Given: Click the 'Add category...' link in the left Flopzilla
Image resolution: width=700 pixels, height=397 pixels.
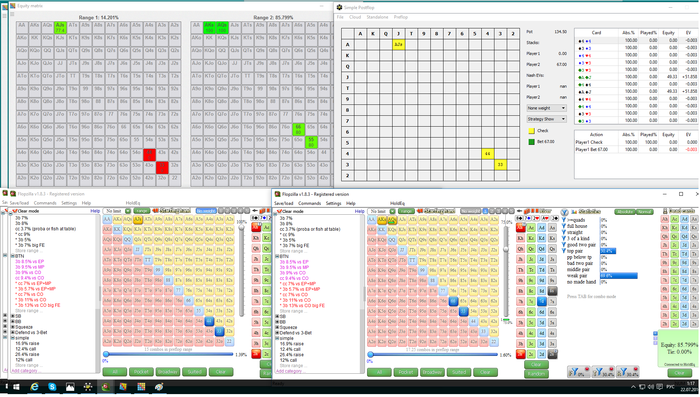Looking at the screenshot, I should click(25, 371).
